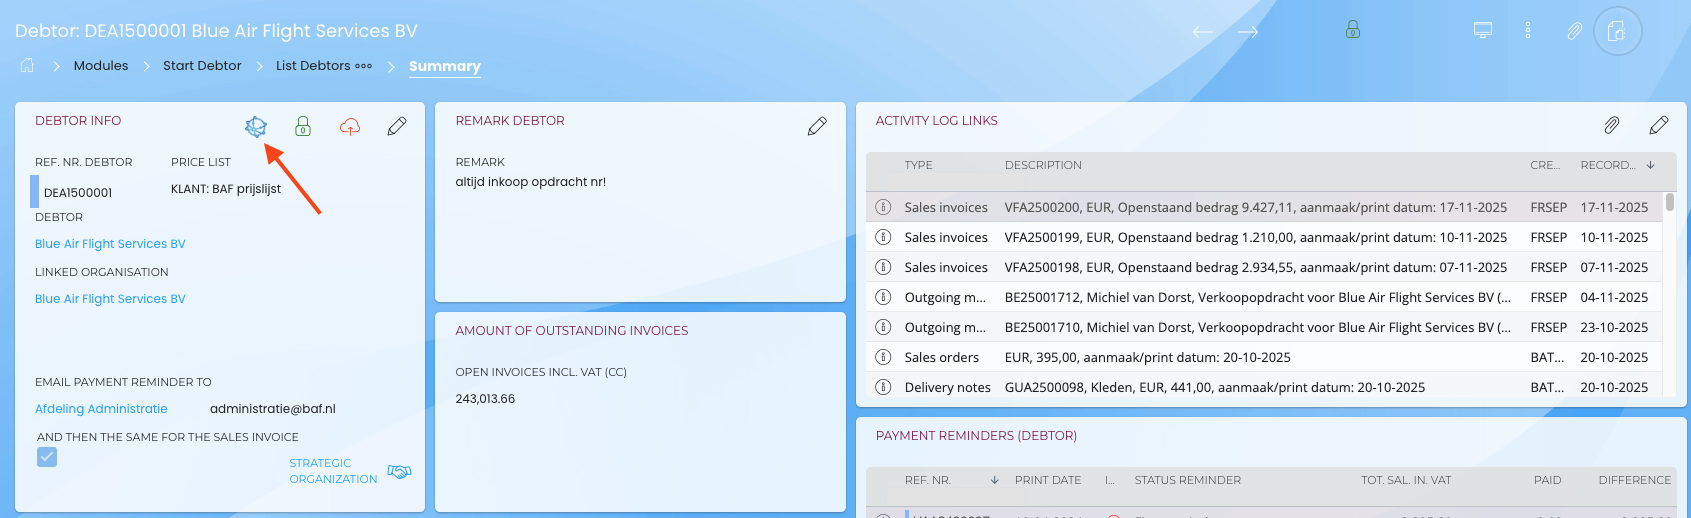
Task: Select reference number DEA1500001 field
Action: click(x=78, y=192)
